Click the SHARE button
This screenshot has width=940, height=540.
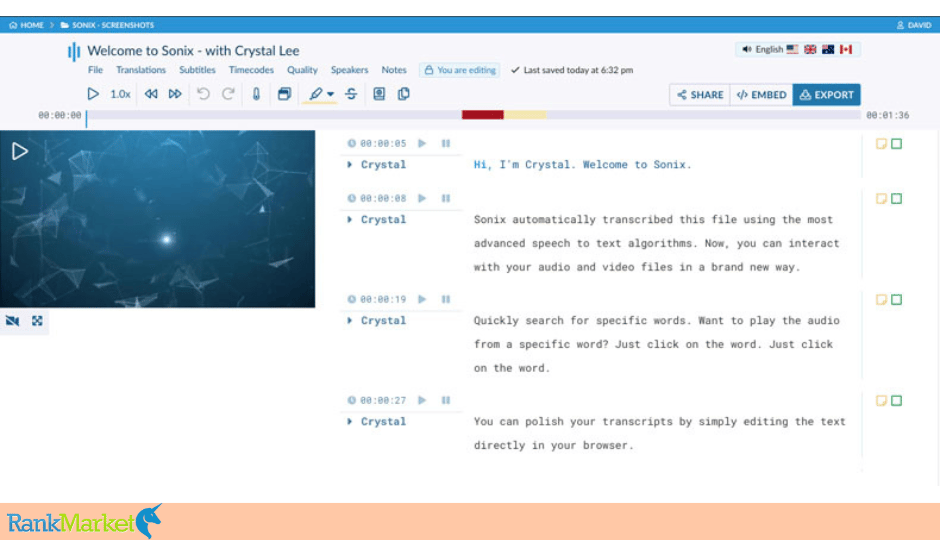click(x=700, y=95)
